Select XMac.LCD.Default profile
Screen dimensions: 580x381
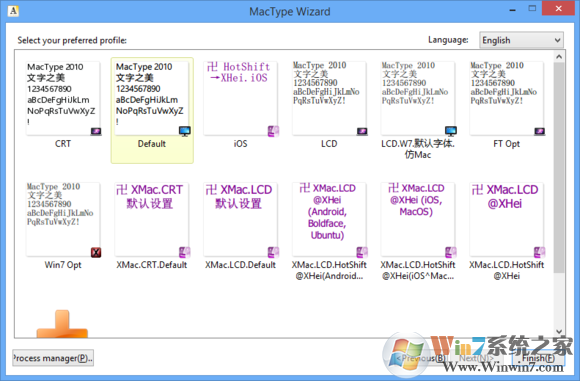(x=240, y=226)
